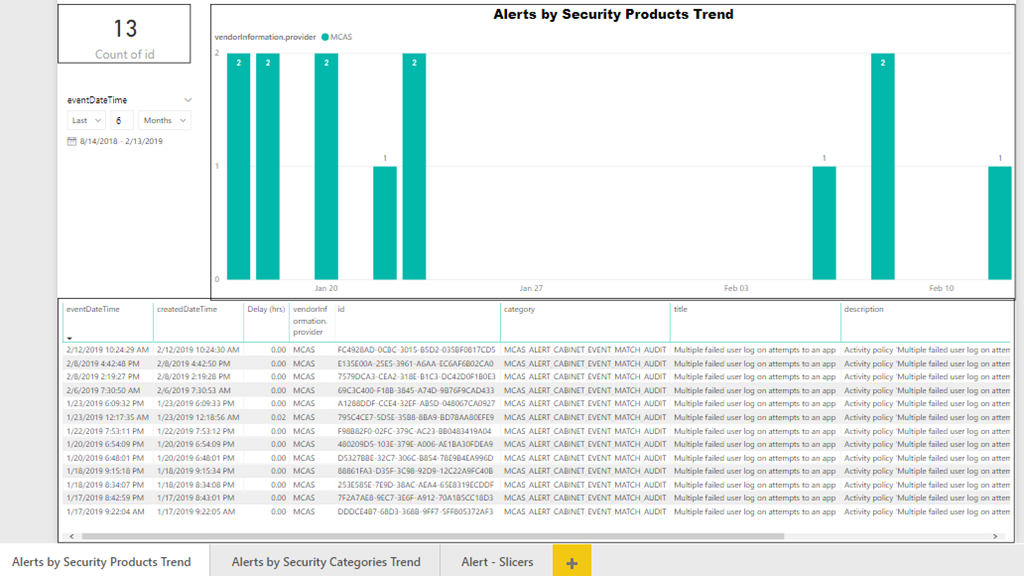Open the Alert - Slicers tab

click(496, 562)
